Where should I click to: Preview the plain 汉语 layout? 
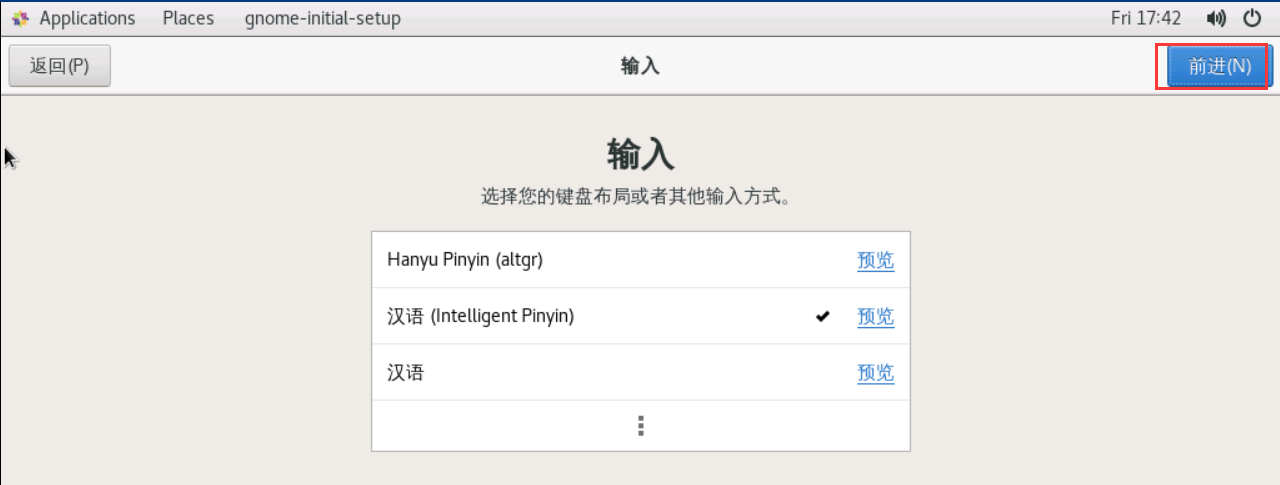(x=875, y=373)
